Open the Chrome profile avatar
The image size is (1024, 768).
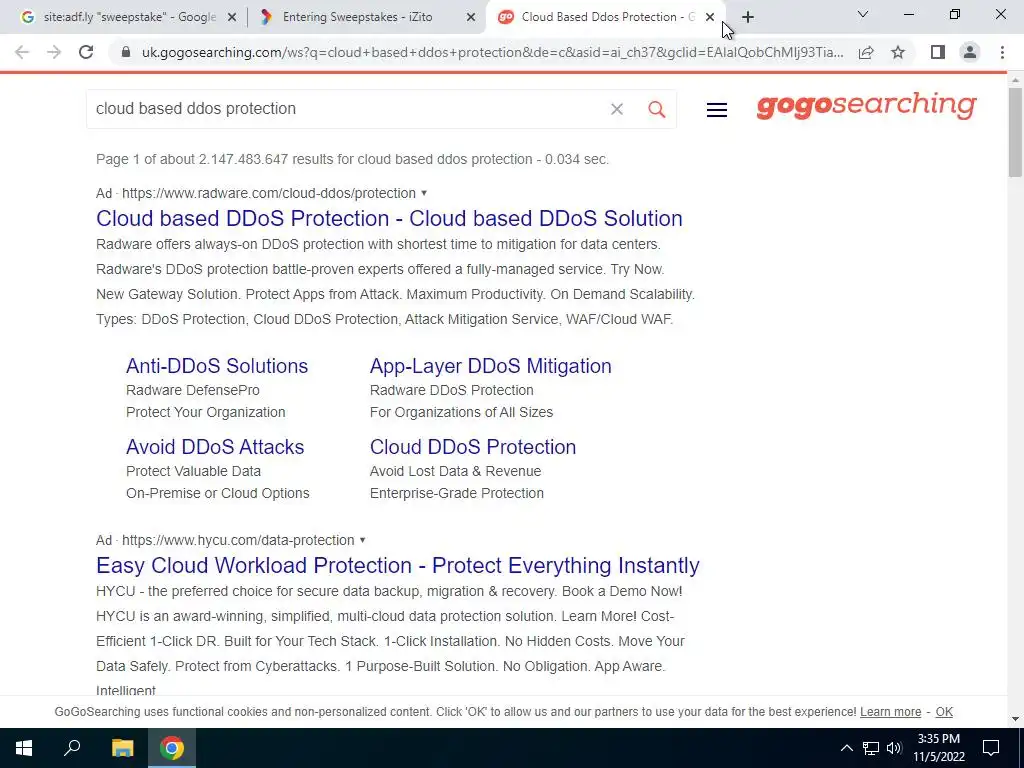click(x=970, y=52)
